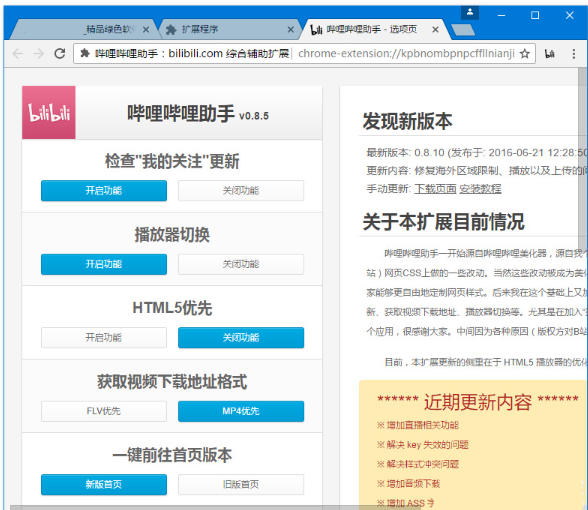The image size is (588, 510).
Task: Click the 发现新版本 heading
Action: pos(408,121)
